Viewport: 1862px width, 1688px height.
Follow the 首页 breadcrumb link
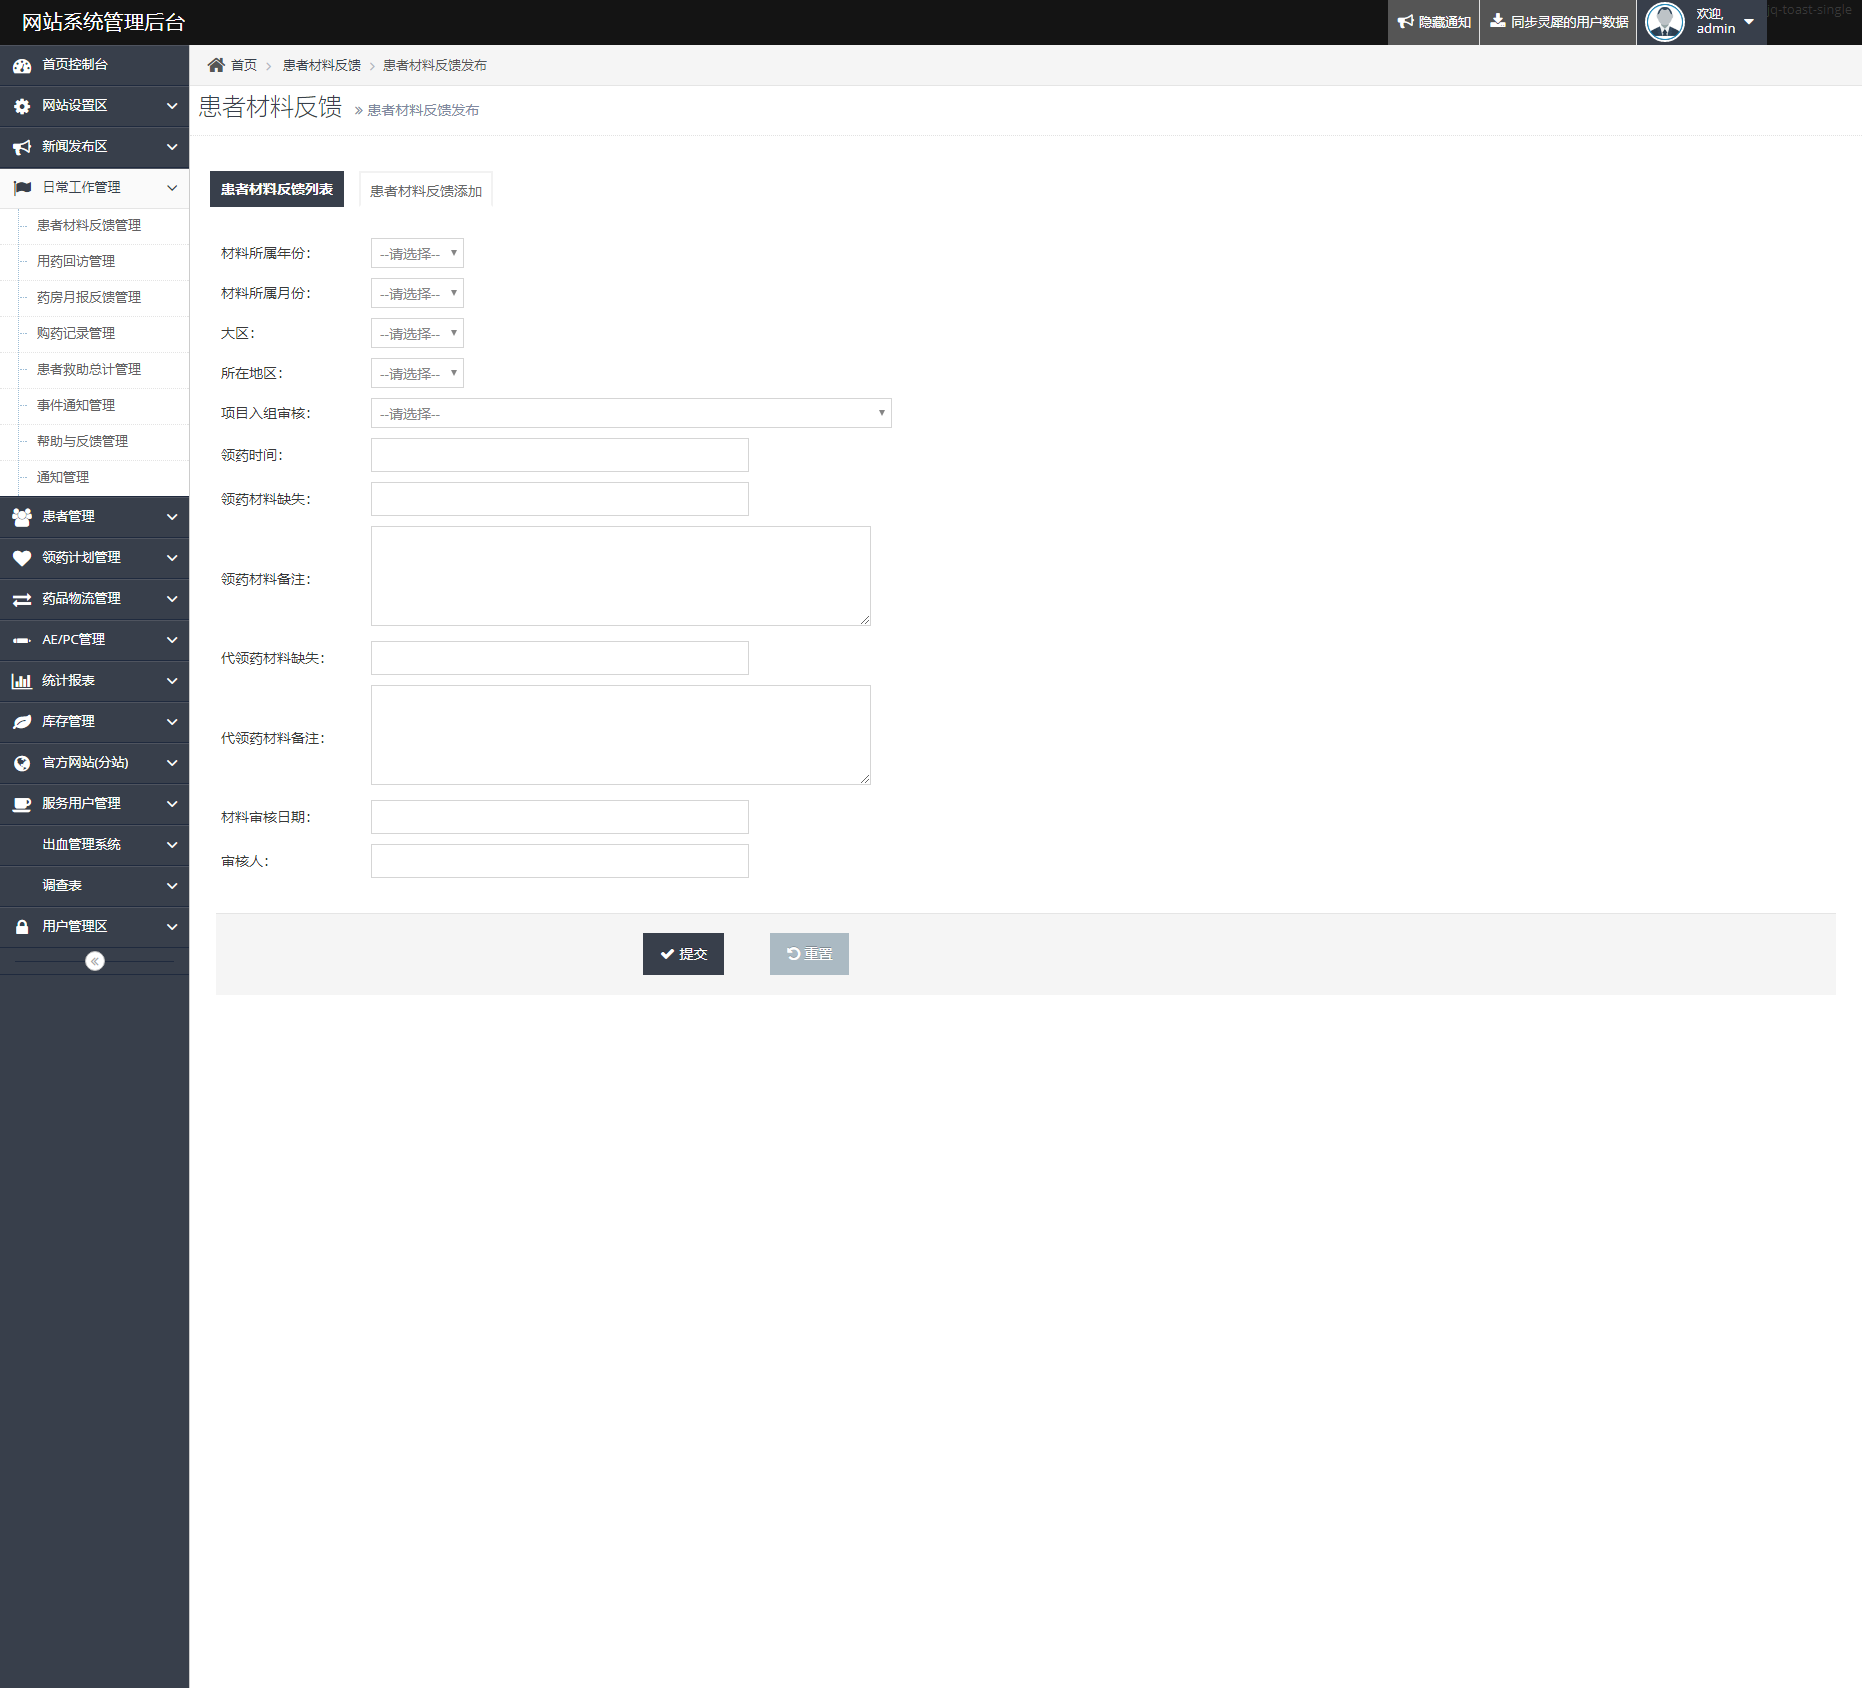click(x=244, y=65)
